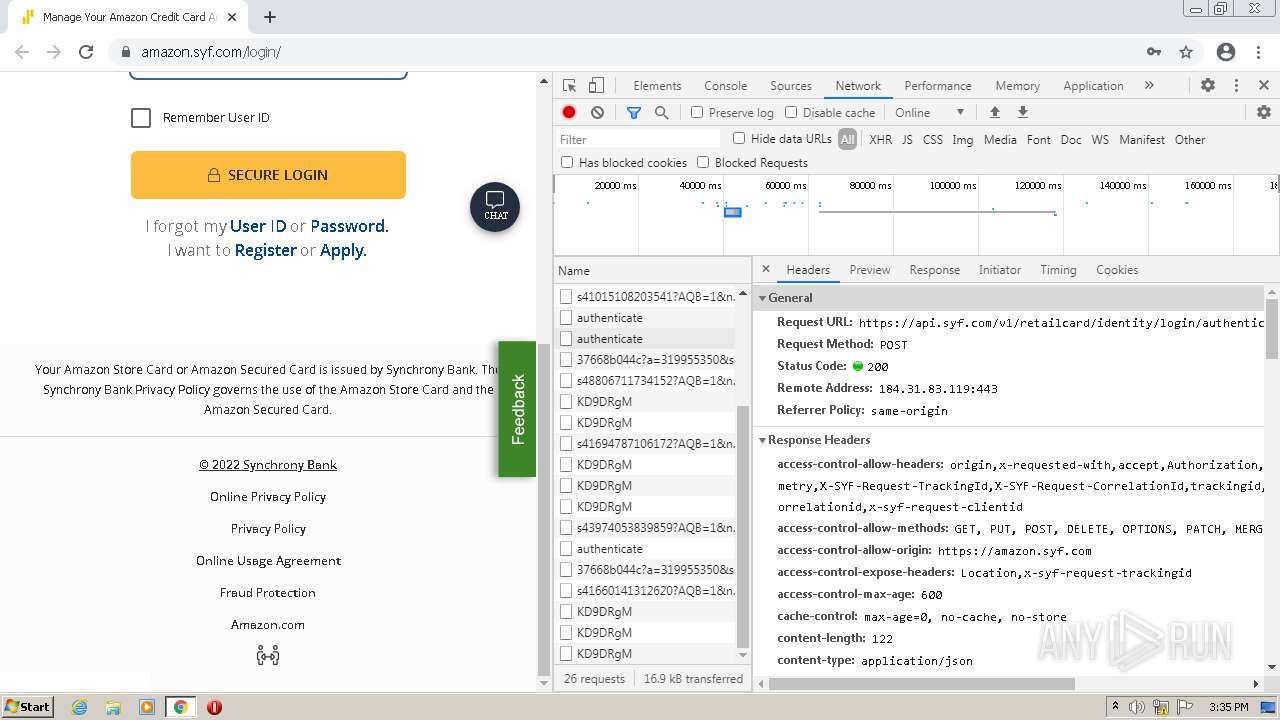Clear the network log

pos(597,113)
